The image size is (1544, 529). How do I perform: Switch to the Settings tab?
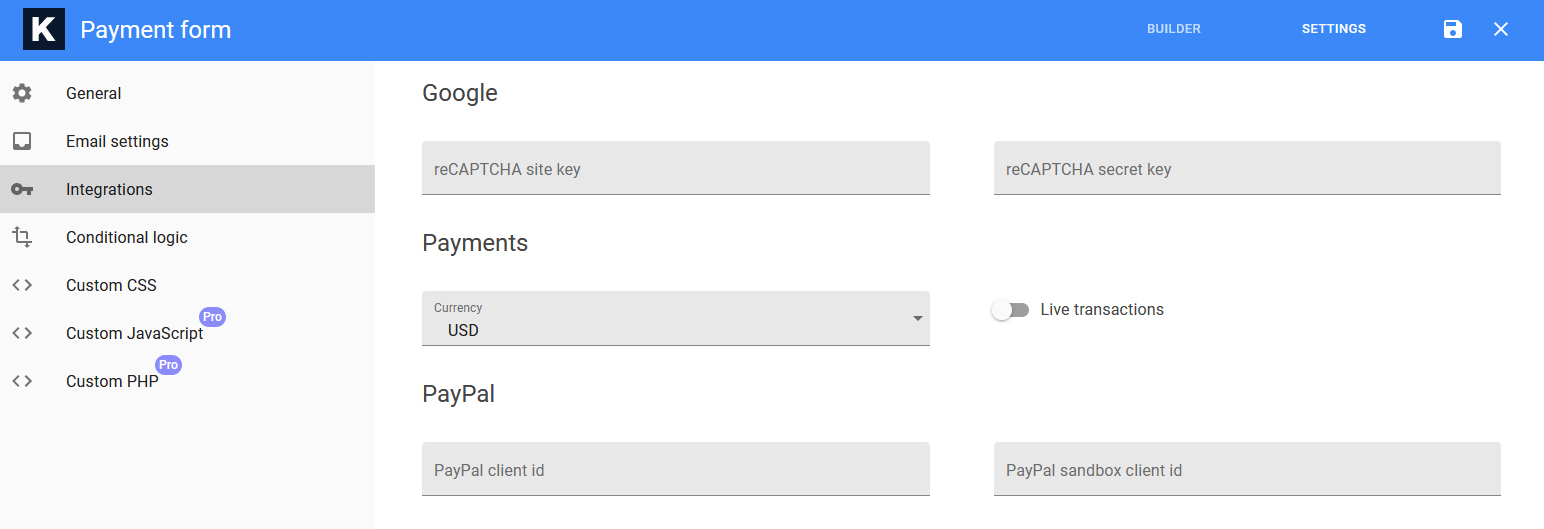point(1334,29)
